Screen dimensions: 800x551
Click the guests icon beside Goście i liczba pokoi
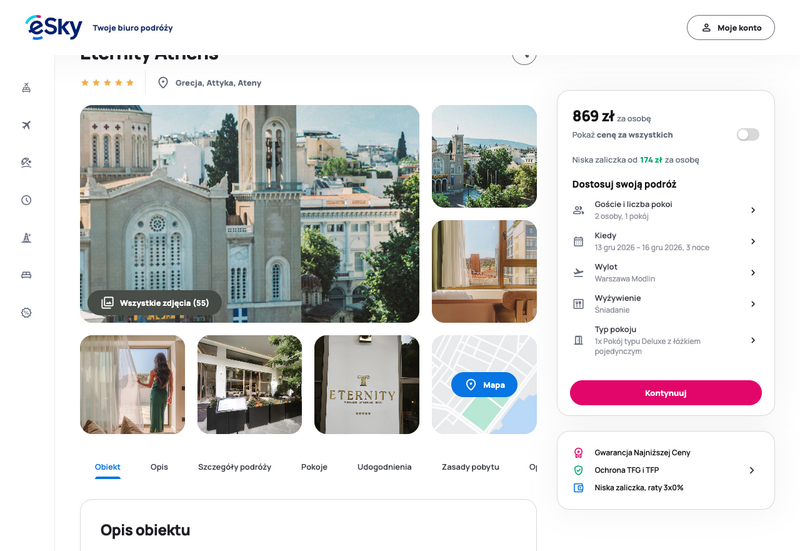(x=578, y=210)
